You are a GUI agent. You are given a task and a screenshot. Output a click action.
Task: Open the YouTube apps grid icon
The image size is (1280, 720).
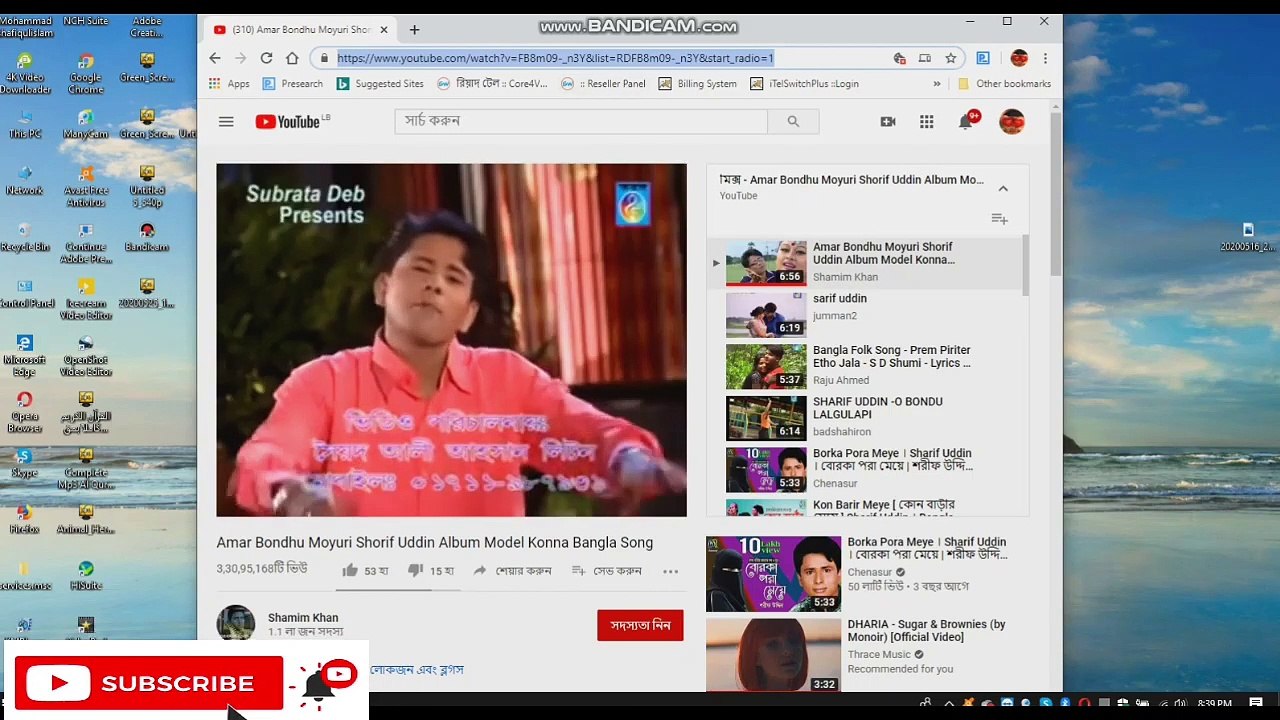pyautogui.click(x=927, y=122)
